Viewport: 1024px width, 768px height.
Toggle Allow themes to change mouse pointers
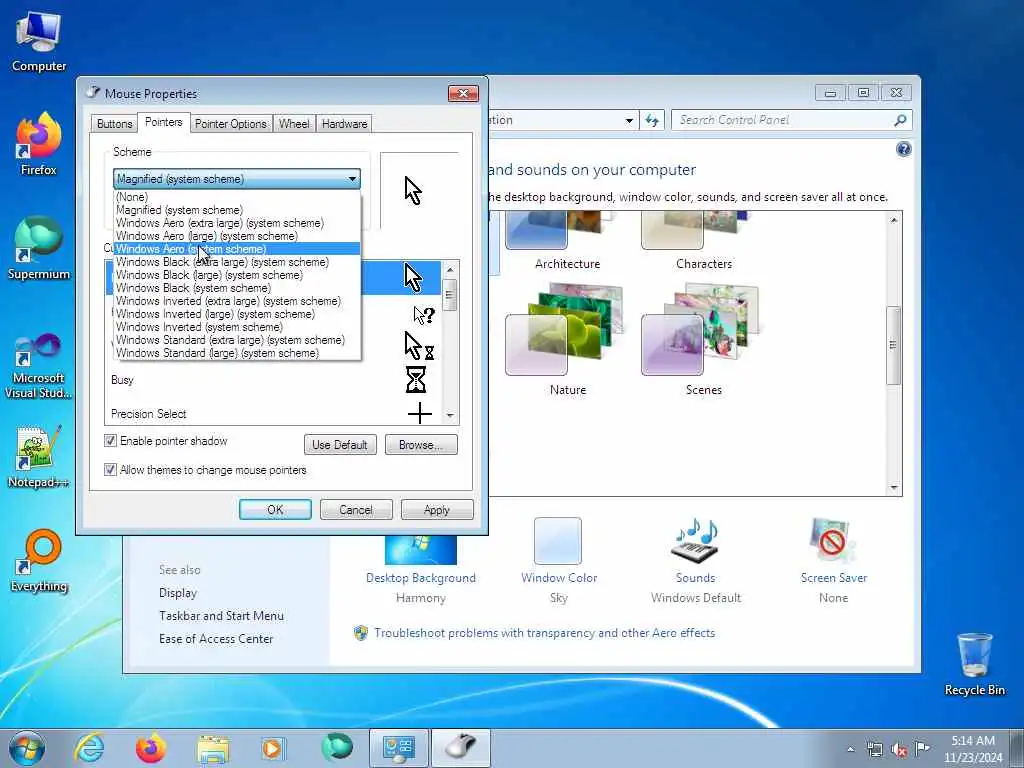[110, 470]
